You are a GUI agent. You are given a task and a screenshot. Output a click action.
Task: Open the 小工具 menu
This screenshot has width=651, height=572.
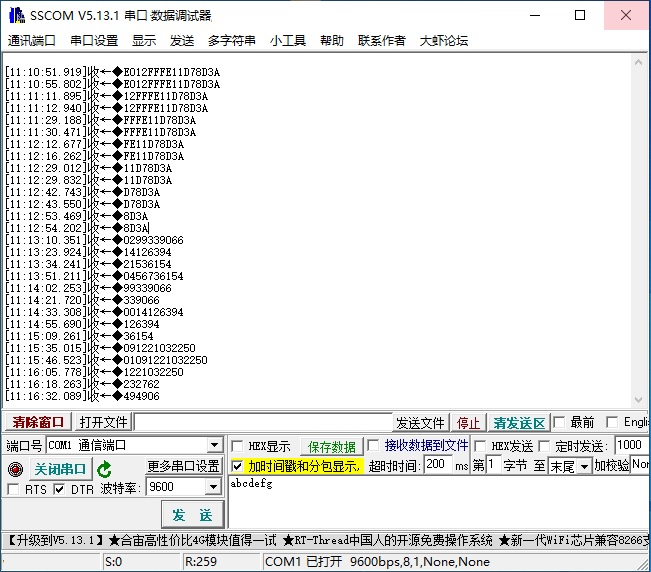pos(288,41)
